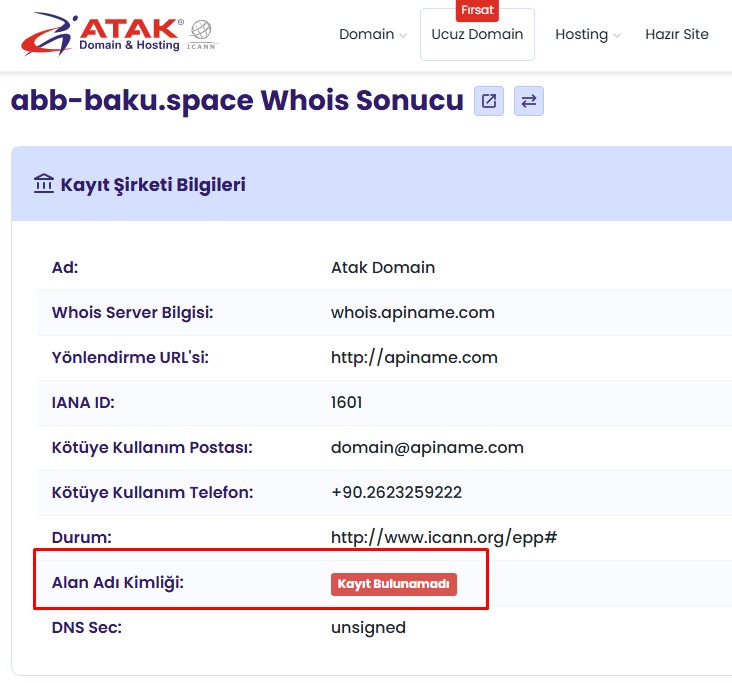The height and width of the screenshot is (683, 732).
Task: Click the Kayıt Bulunamadı red badge
Action: click(394, 584)
